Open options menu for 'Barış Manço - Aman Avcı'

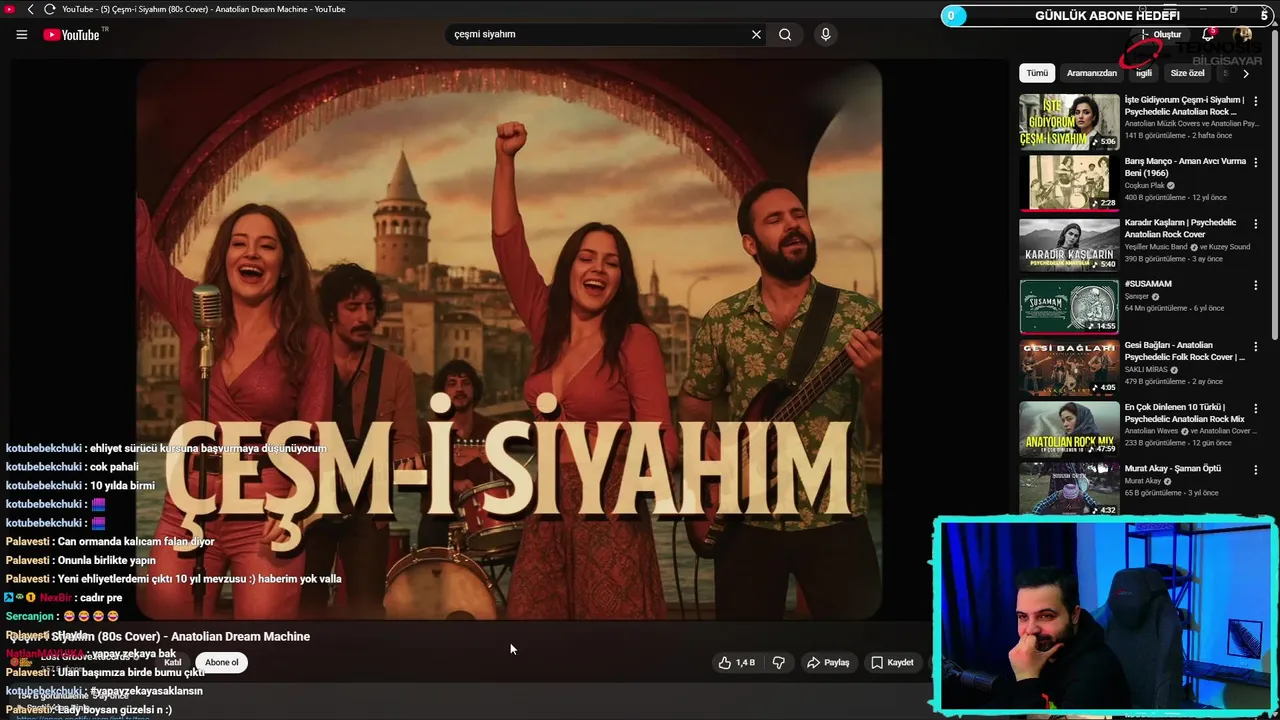[1256, 162]
